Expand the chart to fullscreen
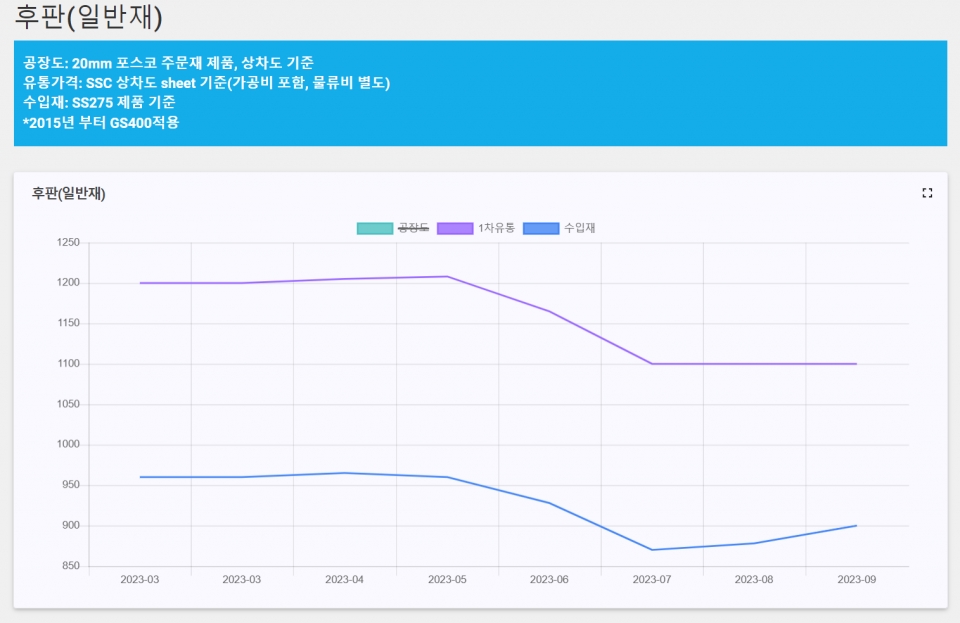 tap(927, 193)
